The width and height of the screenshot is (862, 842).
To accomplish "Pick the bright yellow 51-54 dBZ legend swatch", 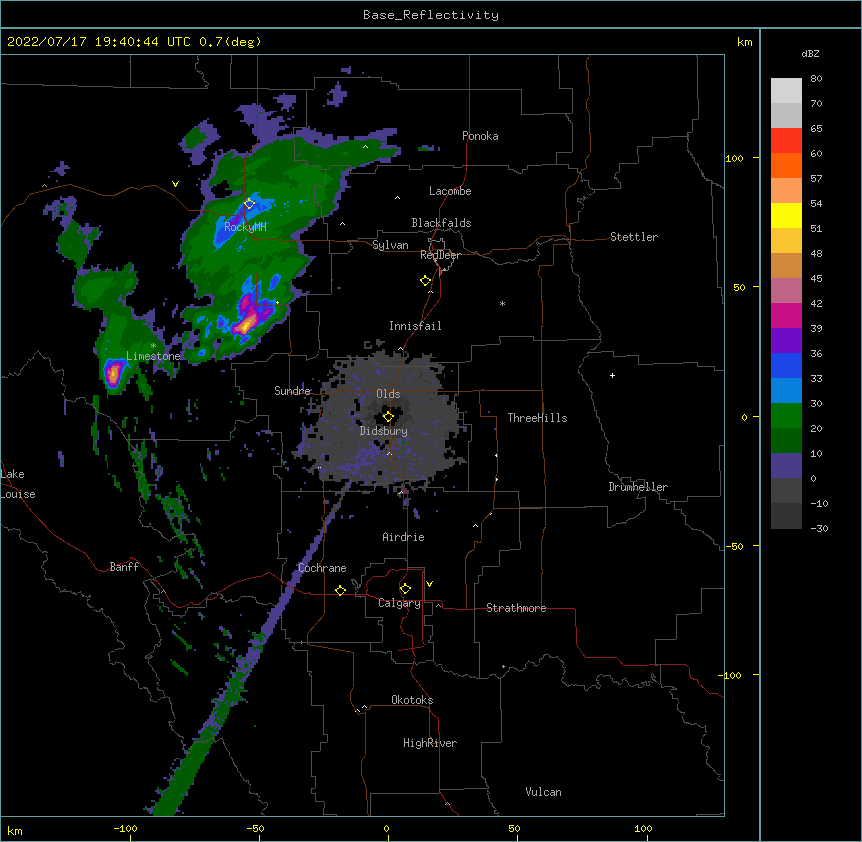I will pos(786,215).
